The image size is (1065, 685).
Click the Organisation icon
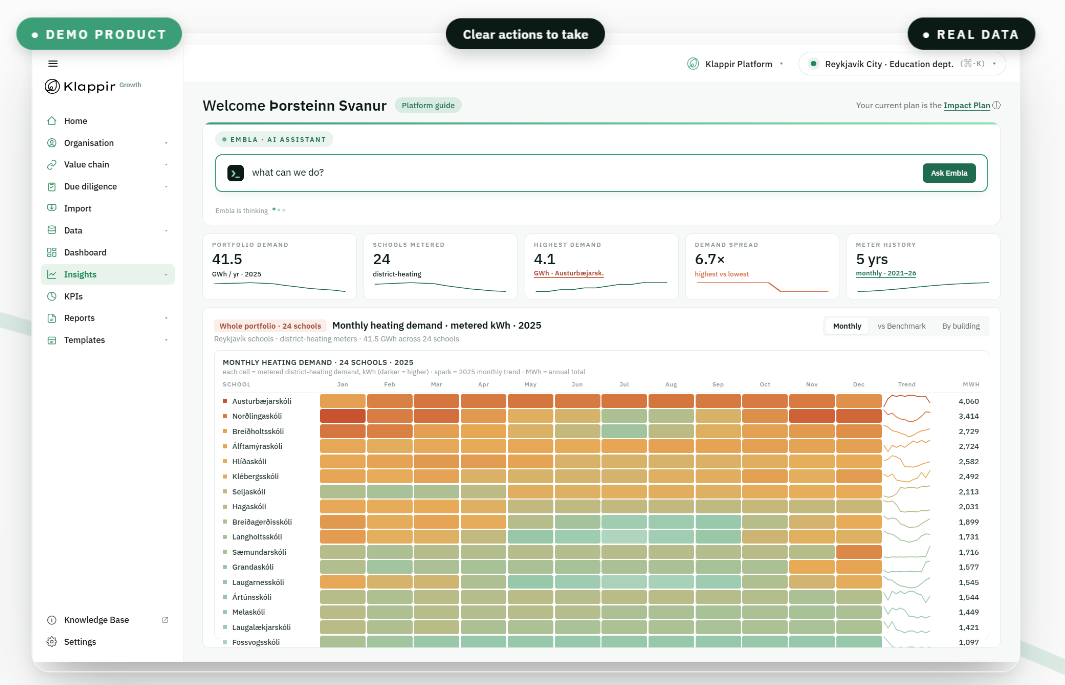click(x=52, y=143)
